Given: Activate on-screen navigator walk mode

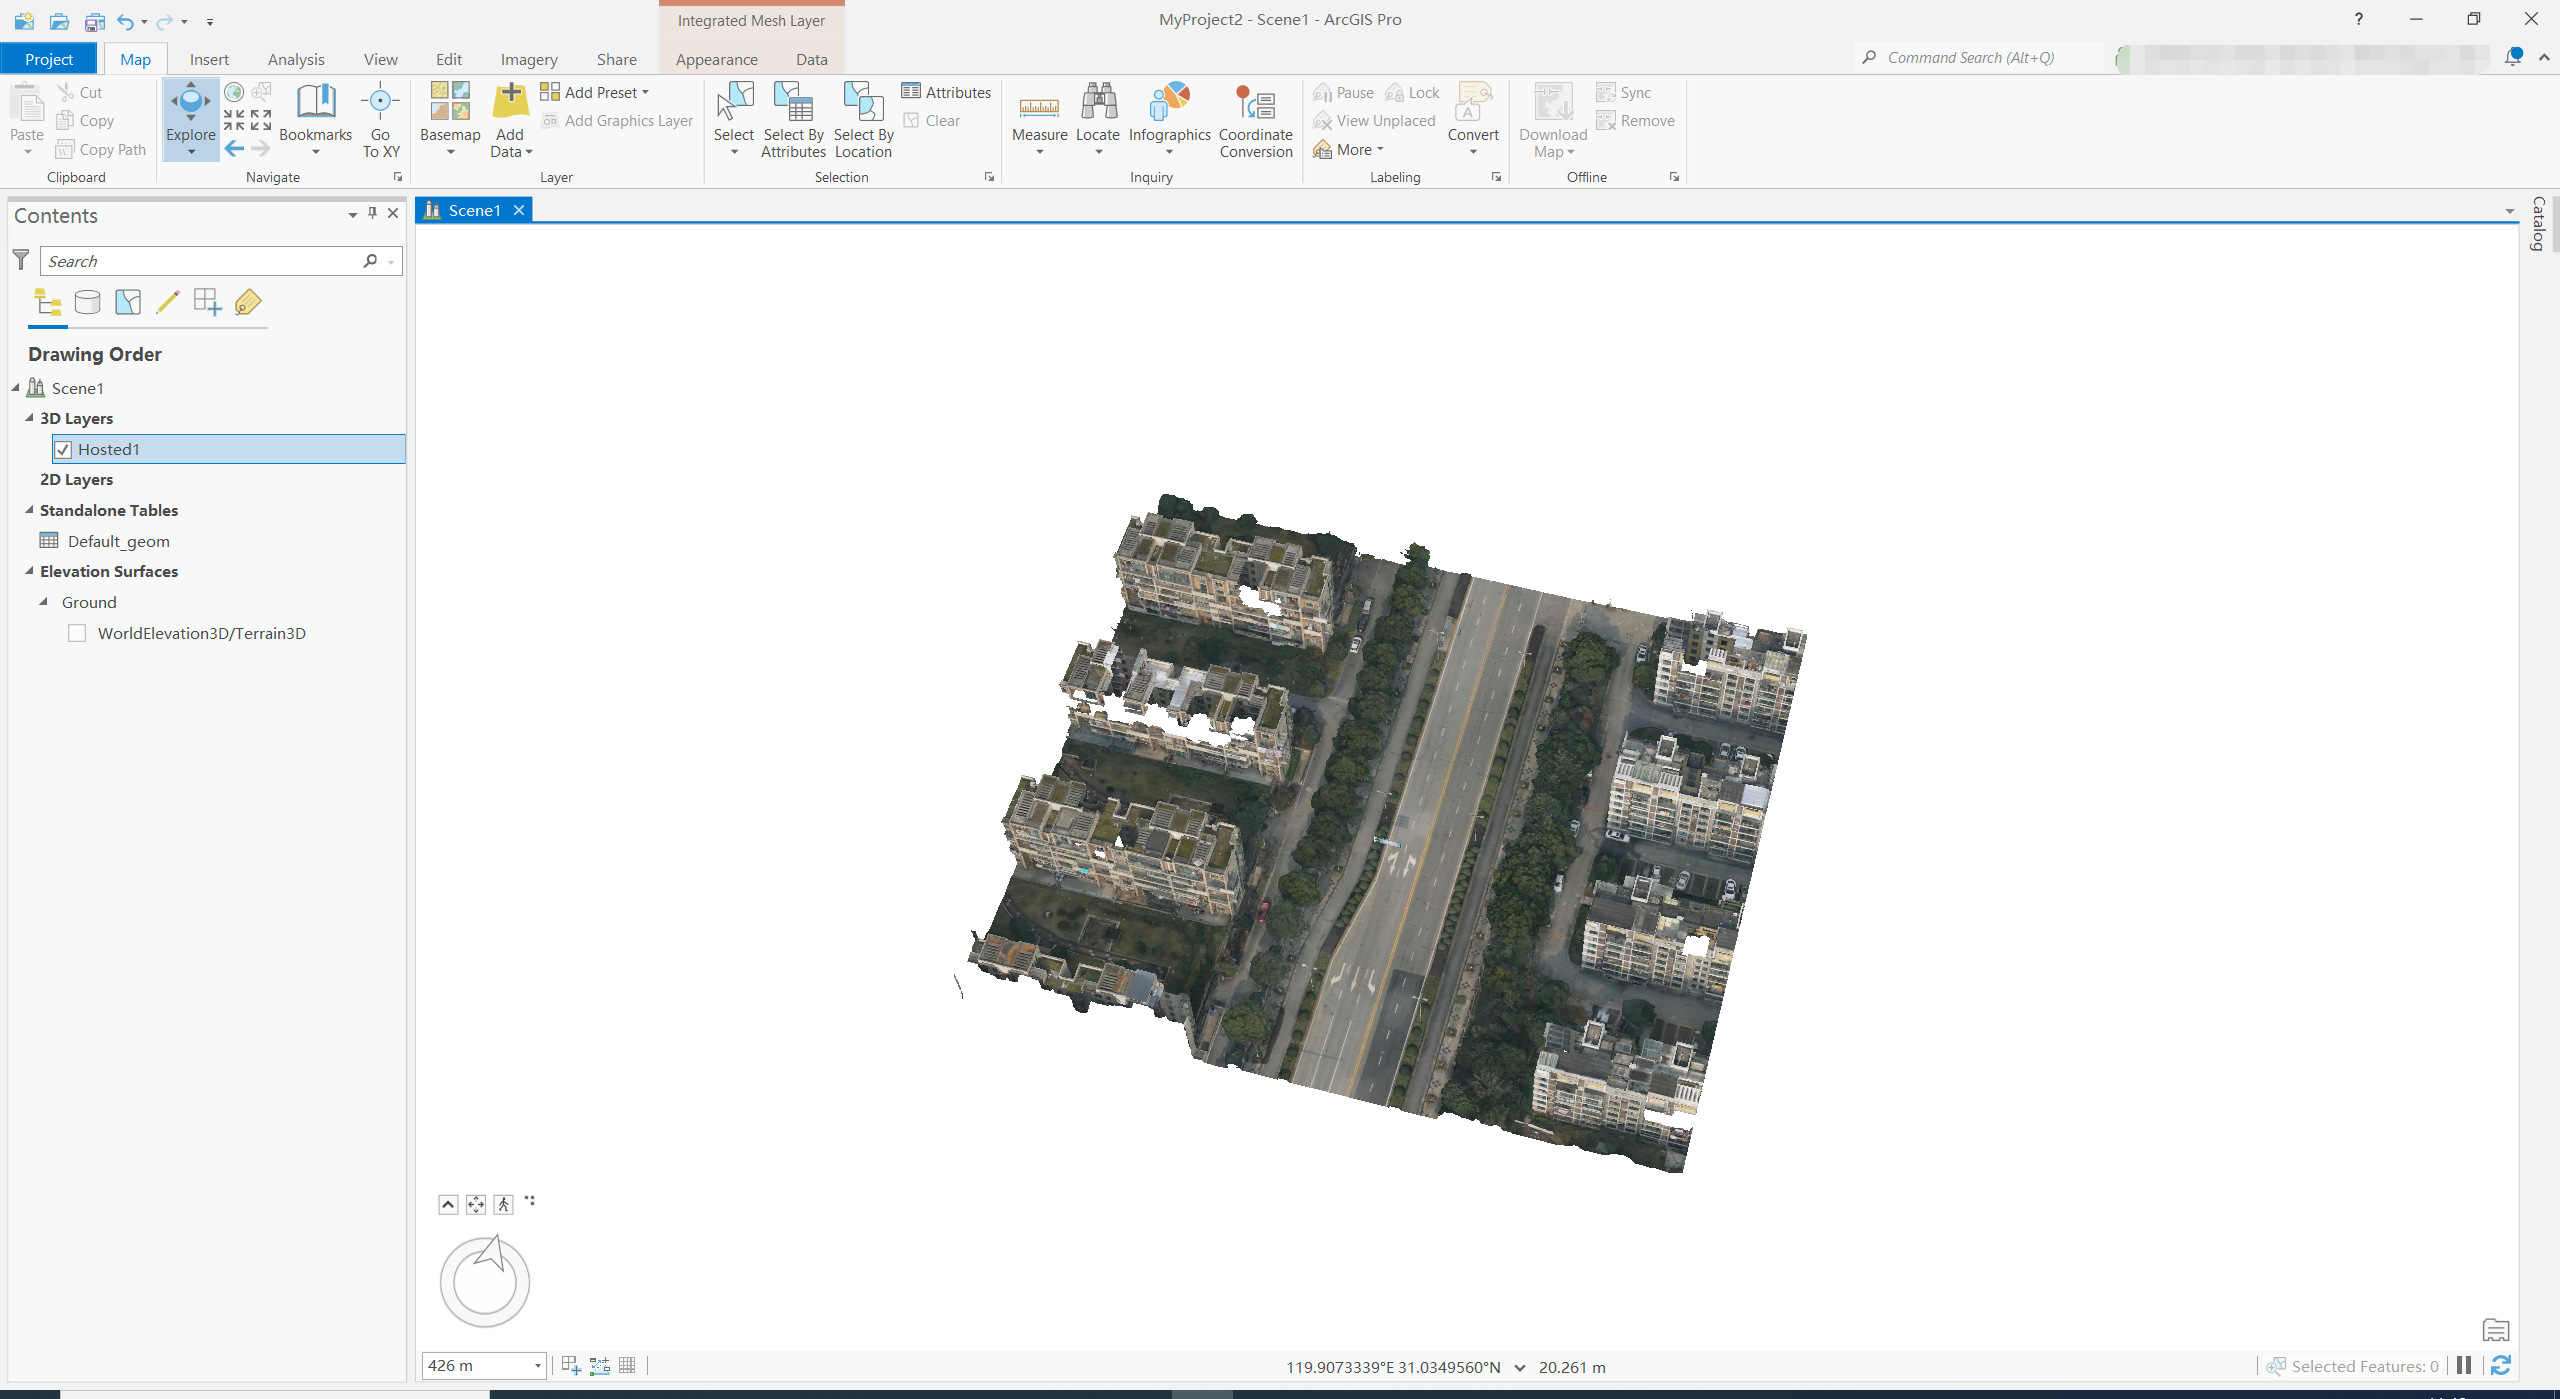Looking at the screenshot, I should (x=503, y=1203).
